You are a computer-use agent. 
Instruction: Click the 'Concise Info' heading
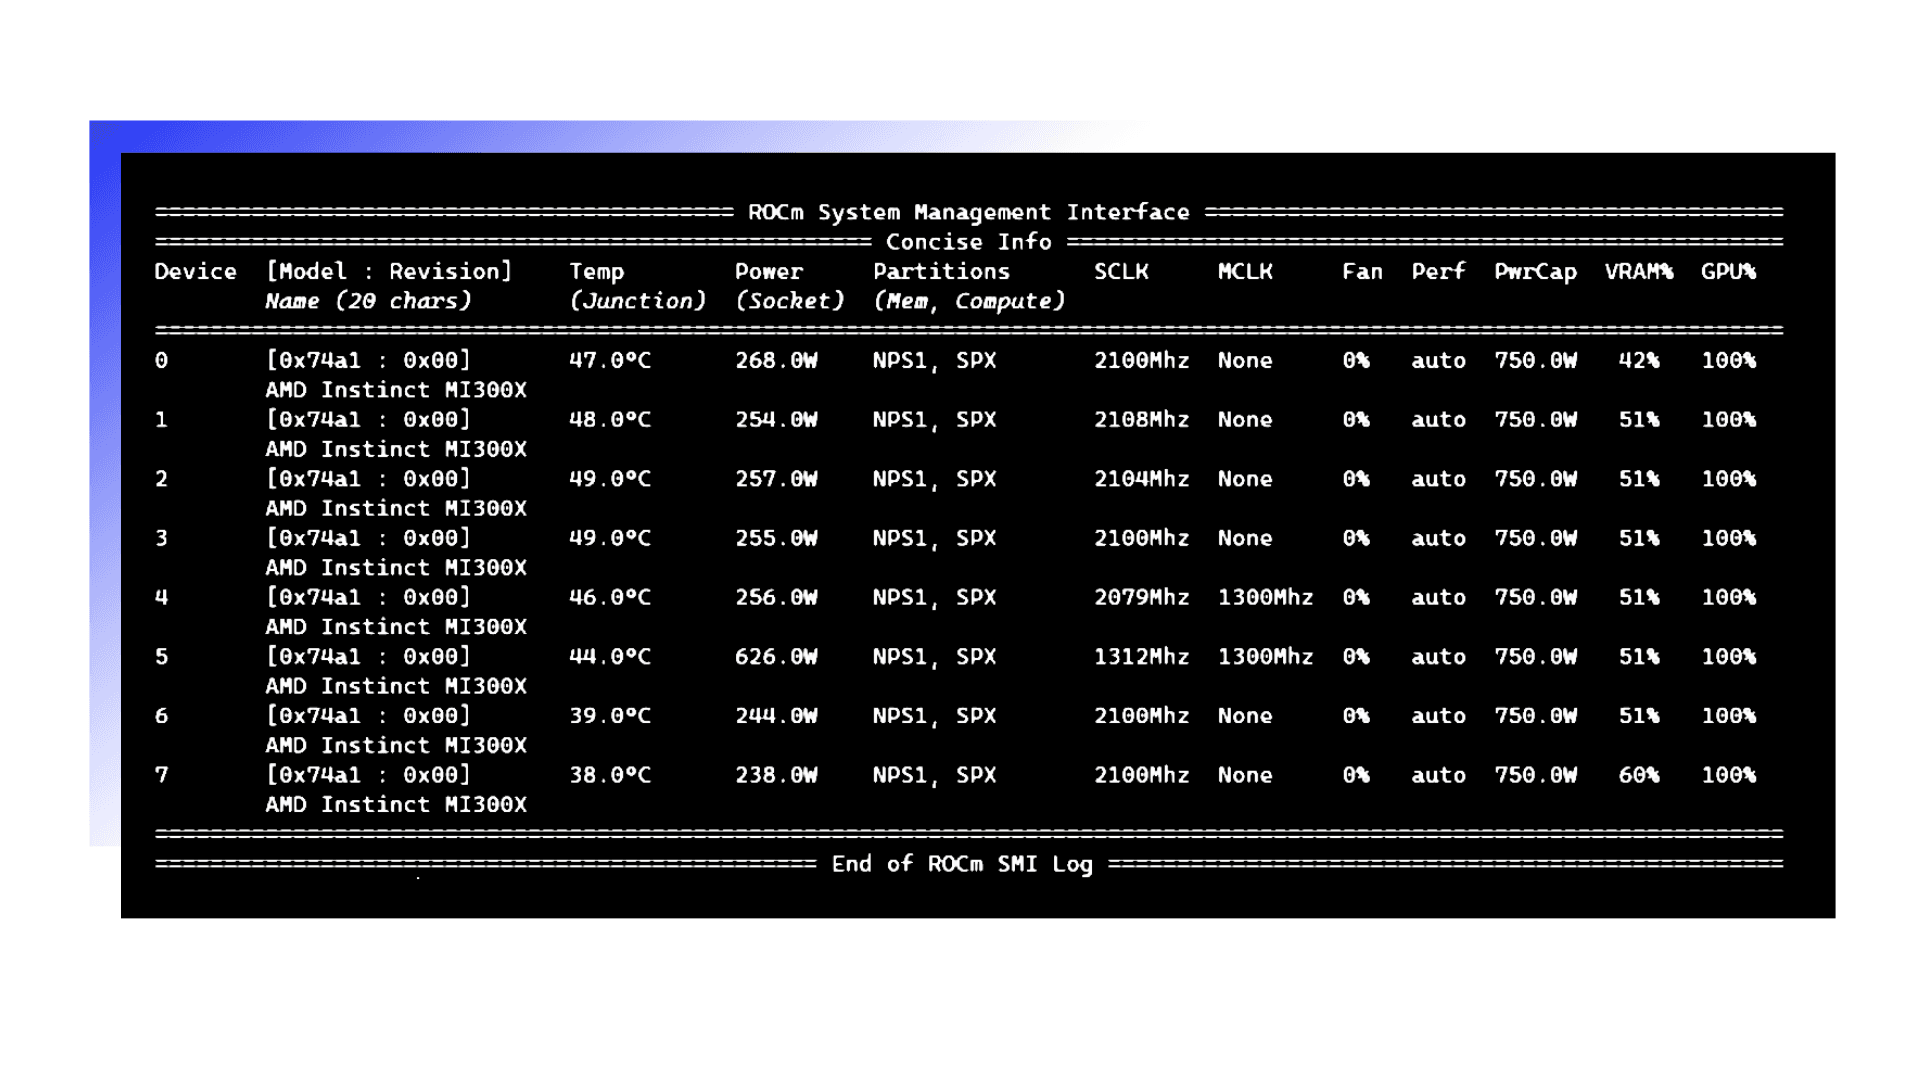point(969,242)
